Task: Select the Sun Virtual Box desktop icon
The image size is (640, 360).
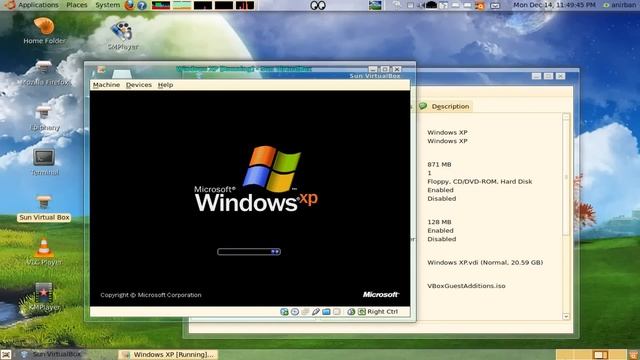Action: [x=44, y=208]
